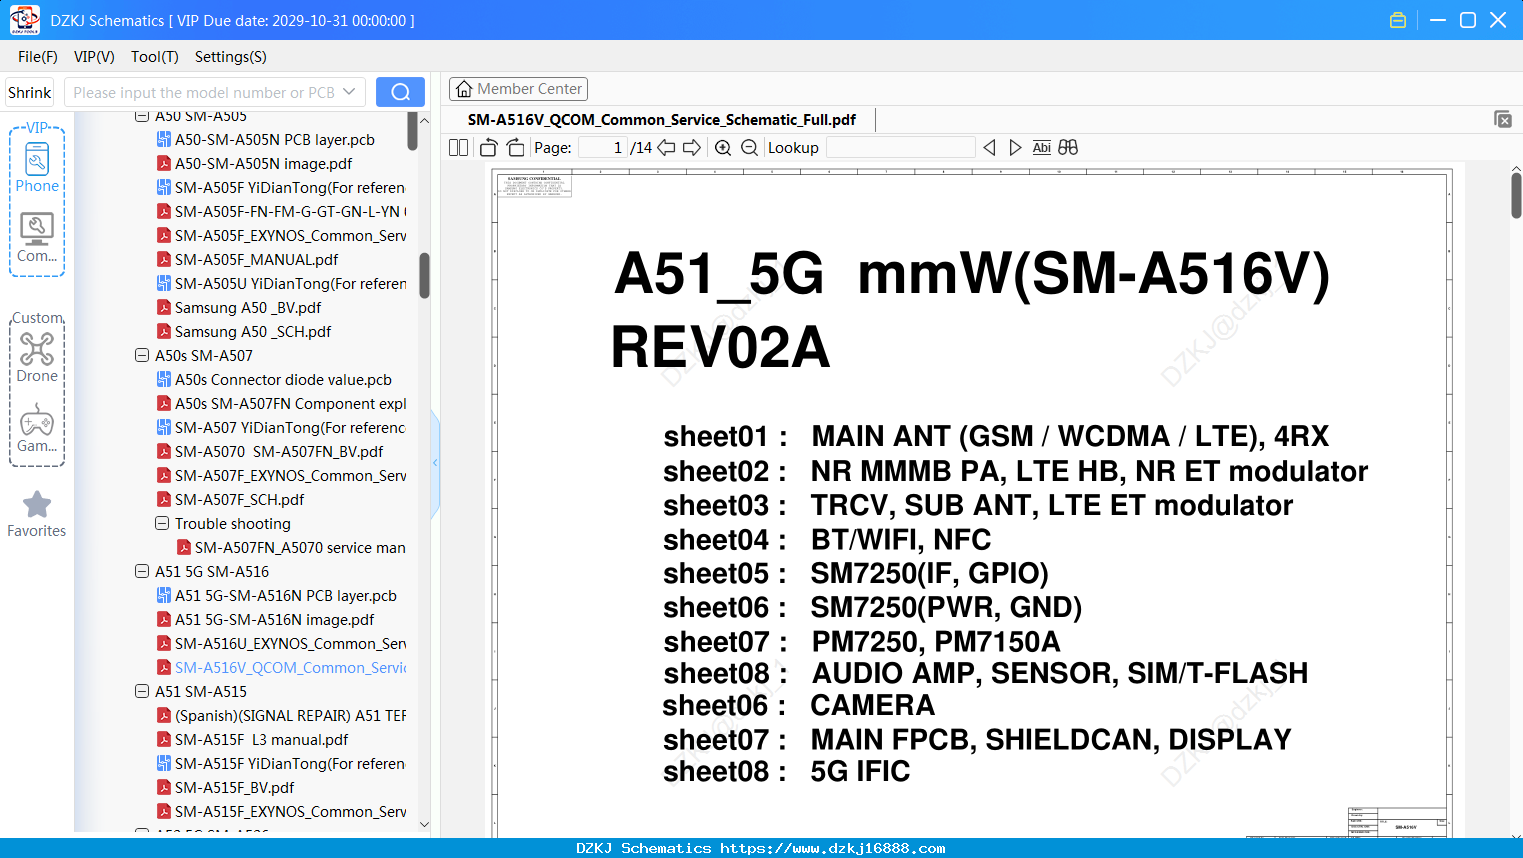Toggle the whole-word match Abi option
Image resolution: width=1523 pixels, height=858 pixels.
point(1042,148)
